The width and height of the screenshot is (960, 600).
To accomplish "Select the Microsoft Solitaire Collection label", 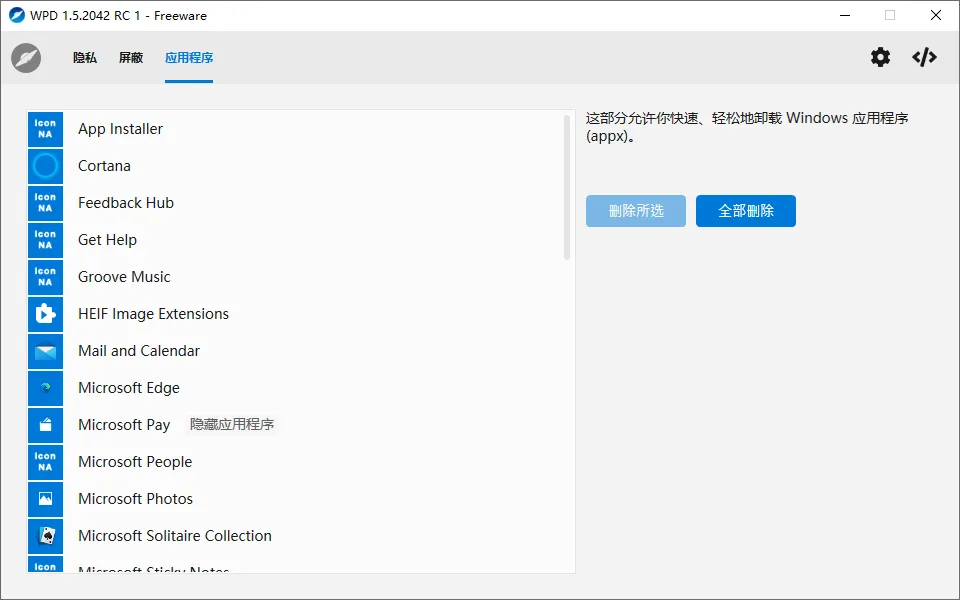I will pyautogui.click(x=175, y=536).
